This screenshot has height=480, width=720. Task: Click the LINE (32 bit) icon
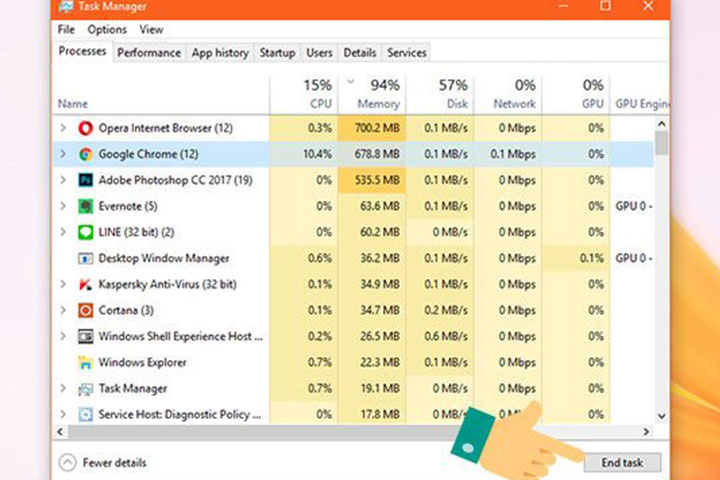tap(85, 232)
